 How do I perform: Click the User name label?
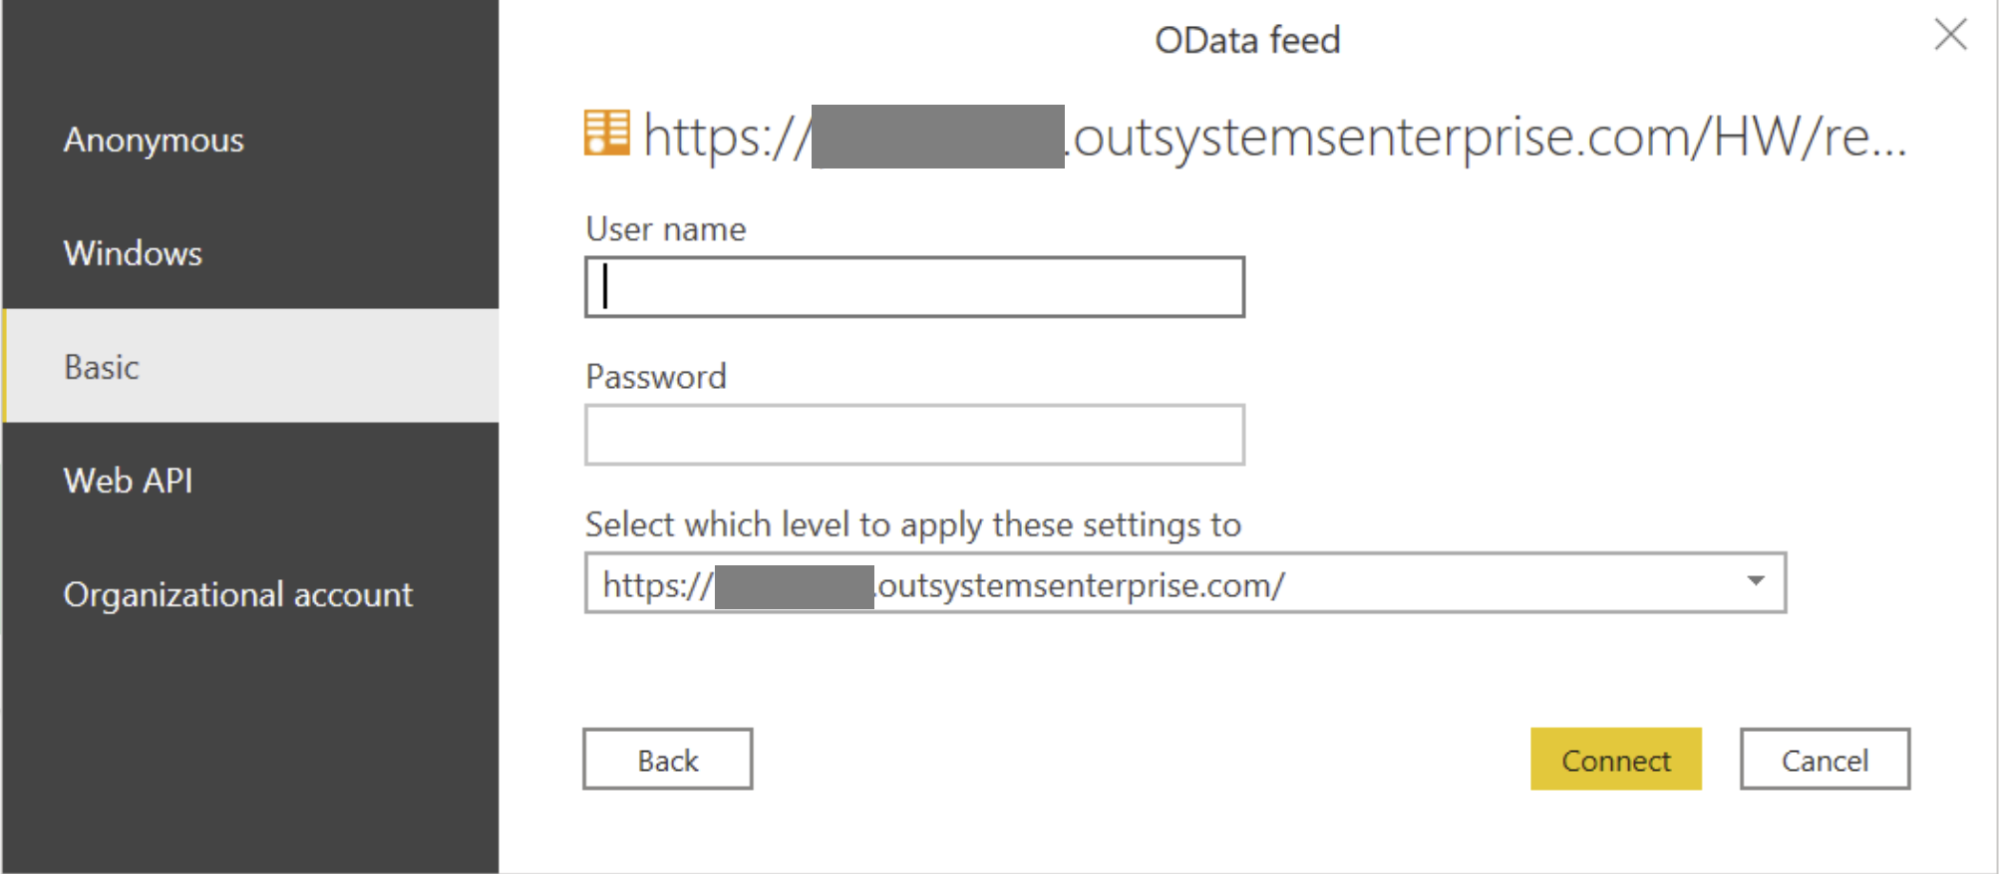[x=666, y=229]
